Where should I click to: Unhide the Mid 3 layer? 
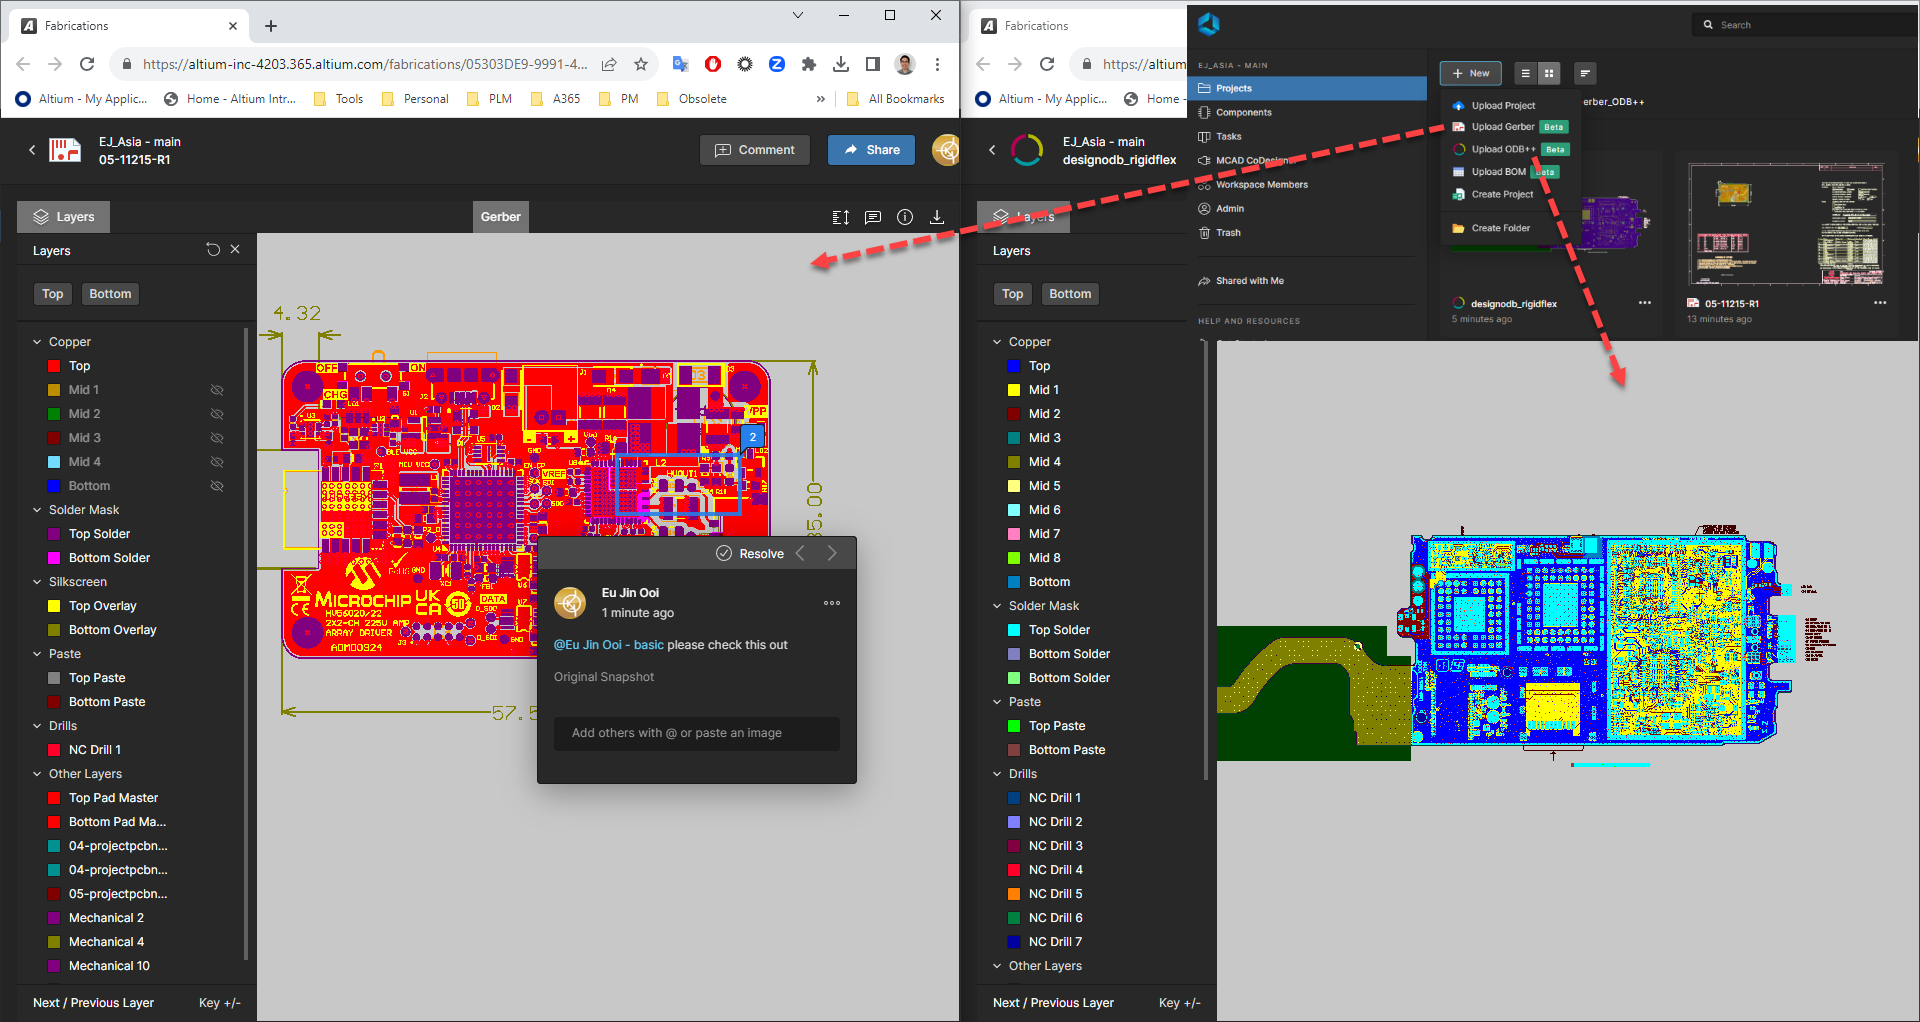click(x=216, y=438)
